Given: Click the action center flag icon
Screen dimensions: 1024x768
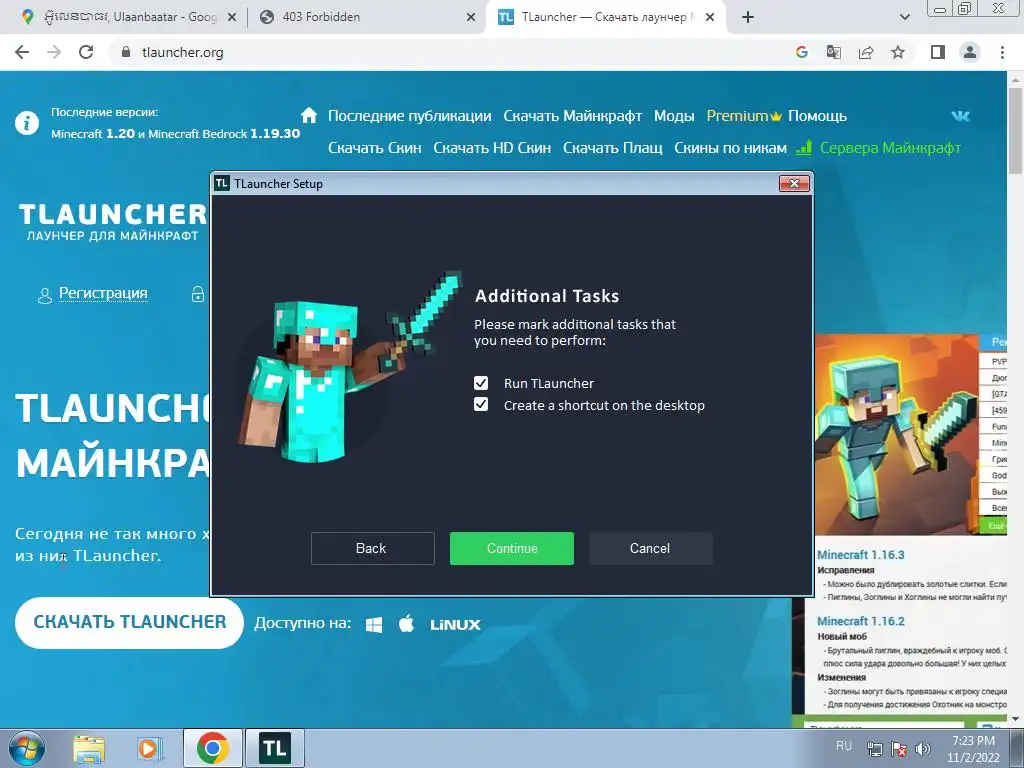Looking at the screenshot, I should tap(899, 749).
